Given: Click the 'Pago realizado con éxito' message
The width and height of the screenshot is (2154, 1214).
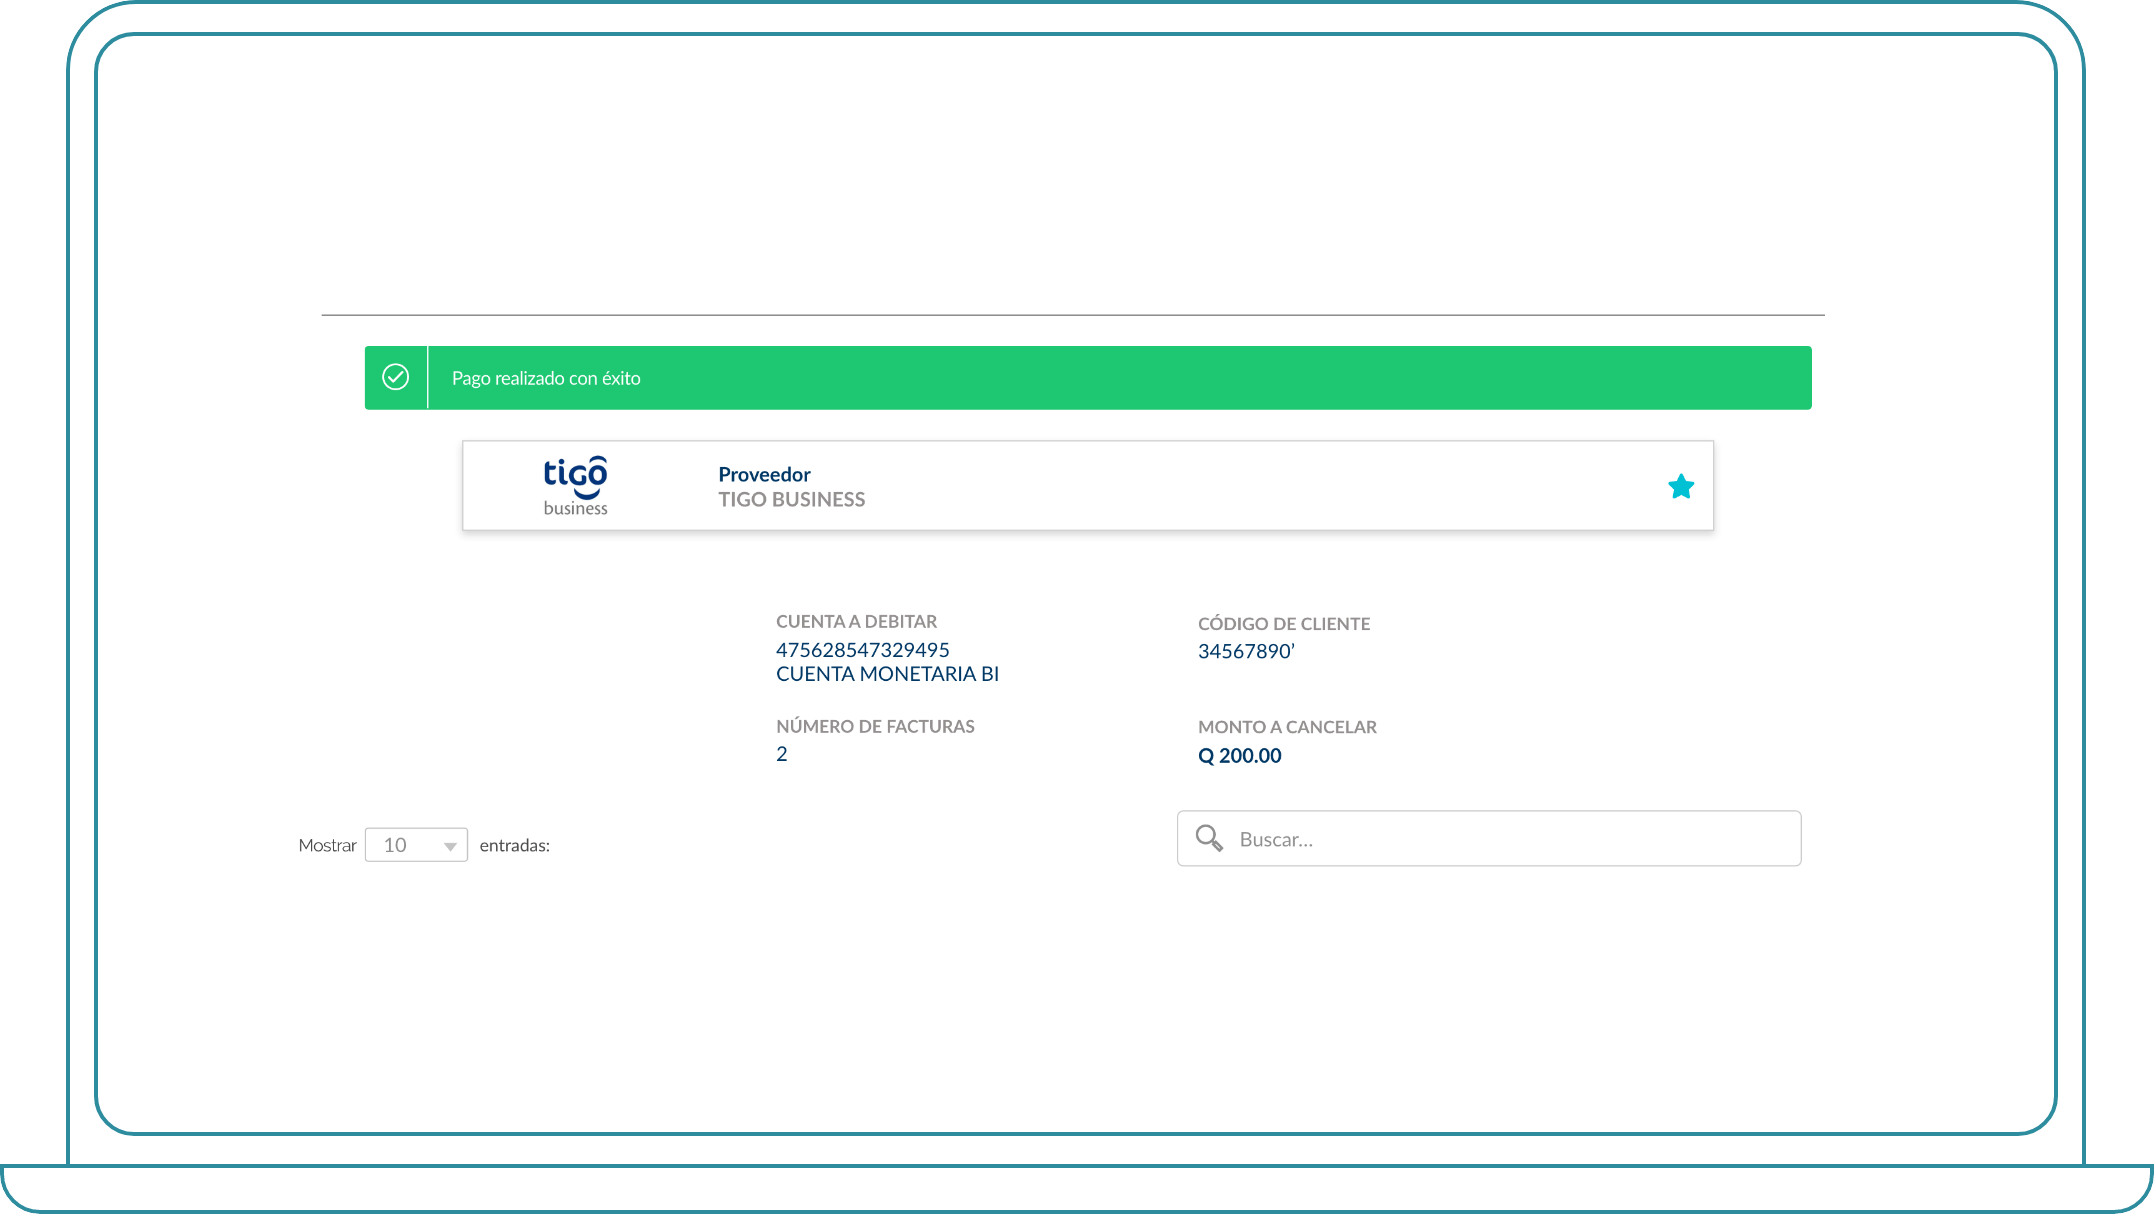Looking at the screenshot, I should [x=546, y=378].
